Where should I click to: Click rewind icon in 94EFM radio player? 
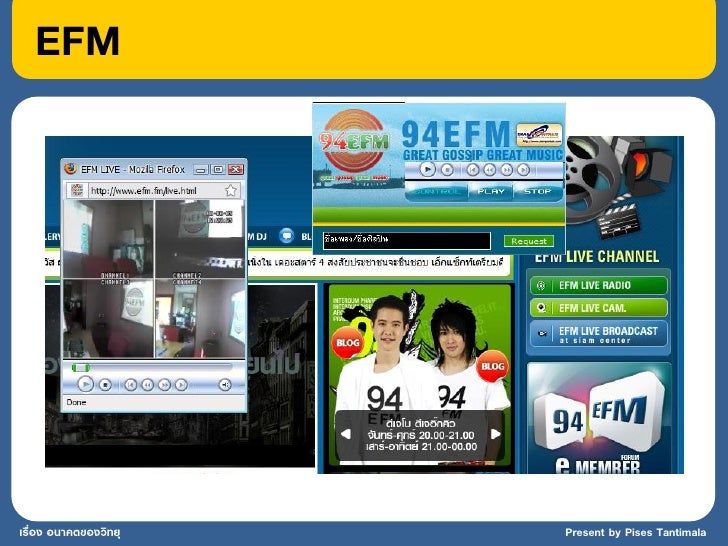tap(489, 170)
